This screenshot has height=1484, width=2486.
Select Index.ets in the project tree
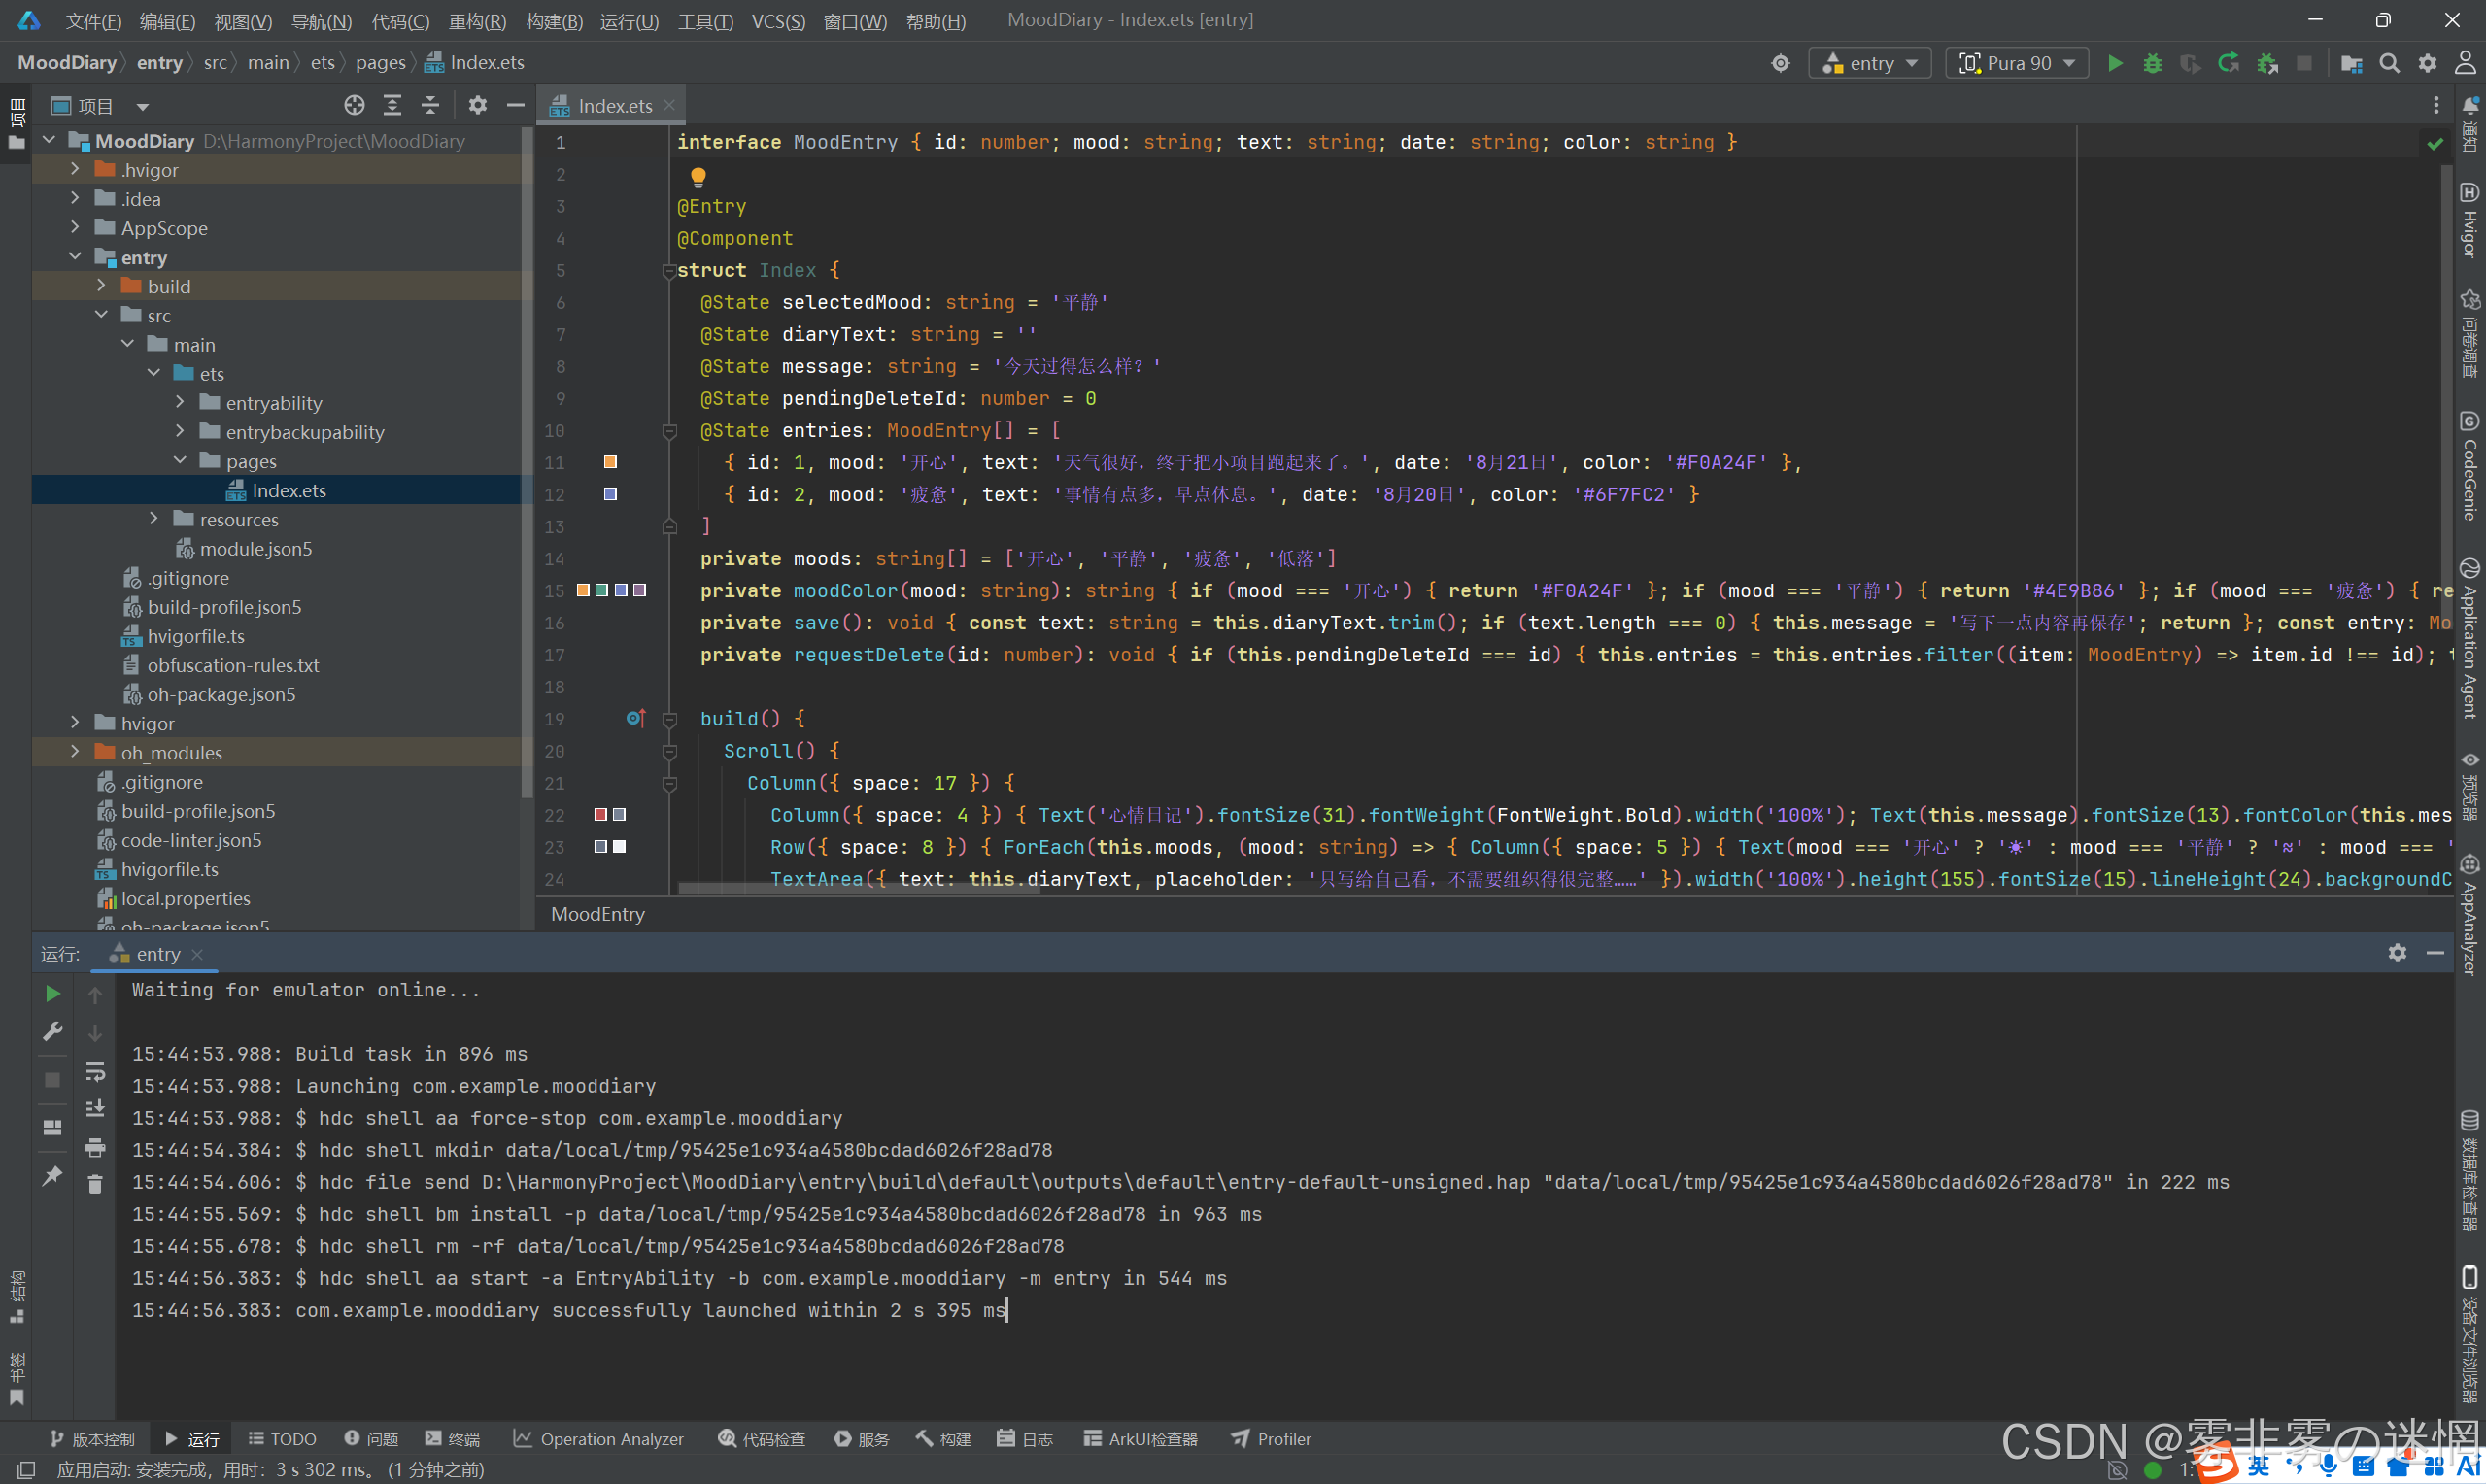(288, 490)
